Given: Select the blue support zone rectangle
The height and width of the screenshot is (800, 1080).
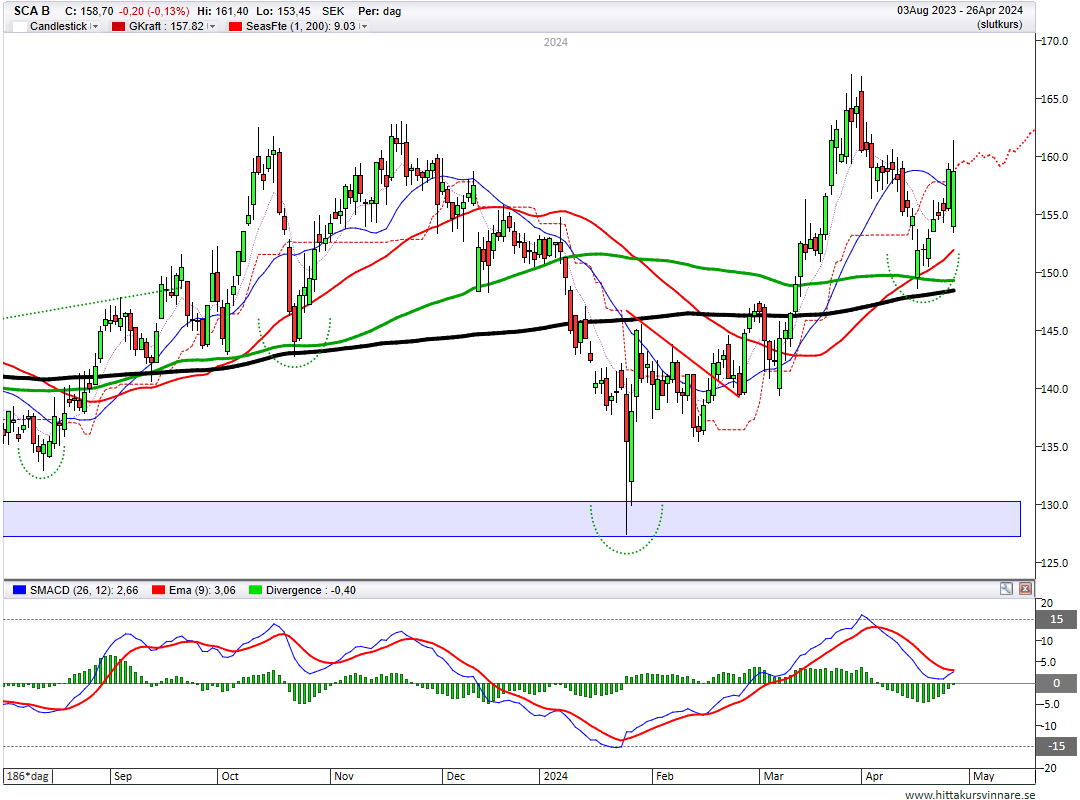Looking at the screenshot, I should point(512,519).
